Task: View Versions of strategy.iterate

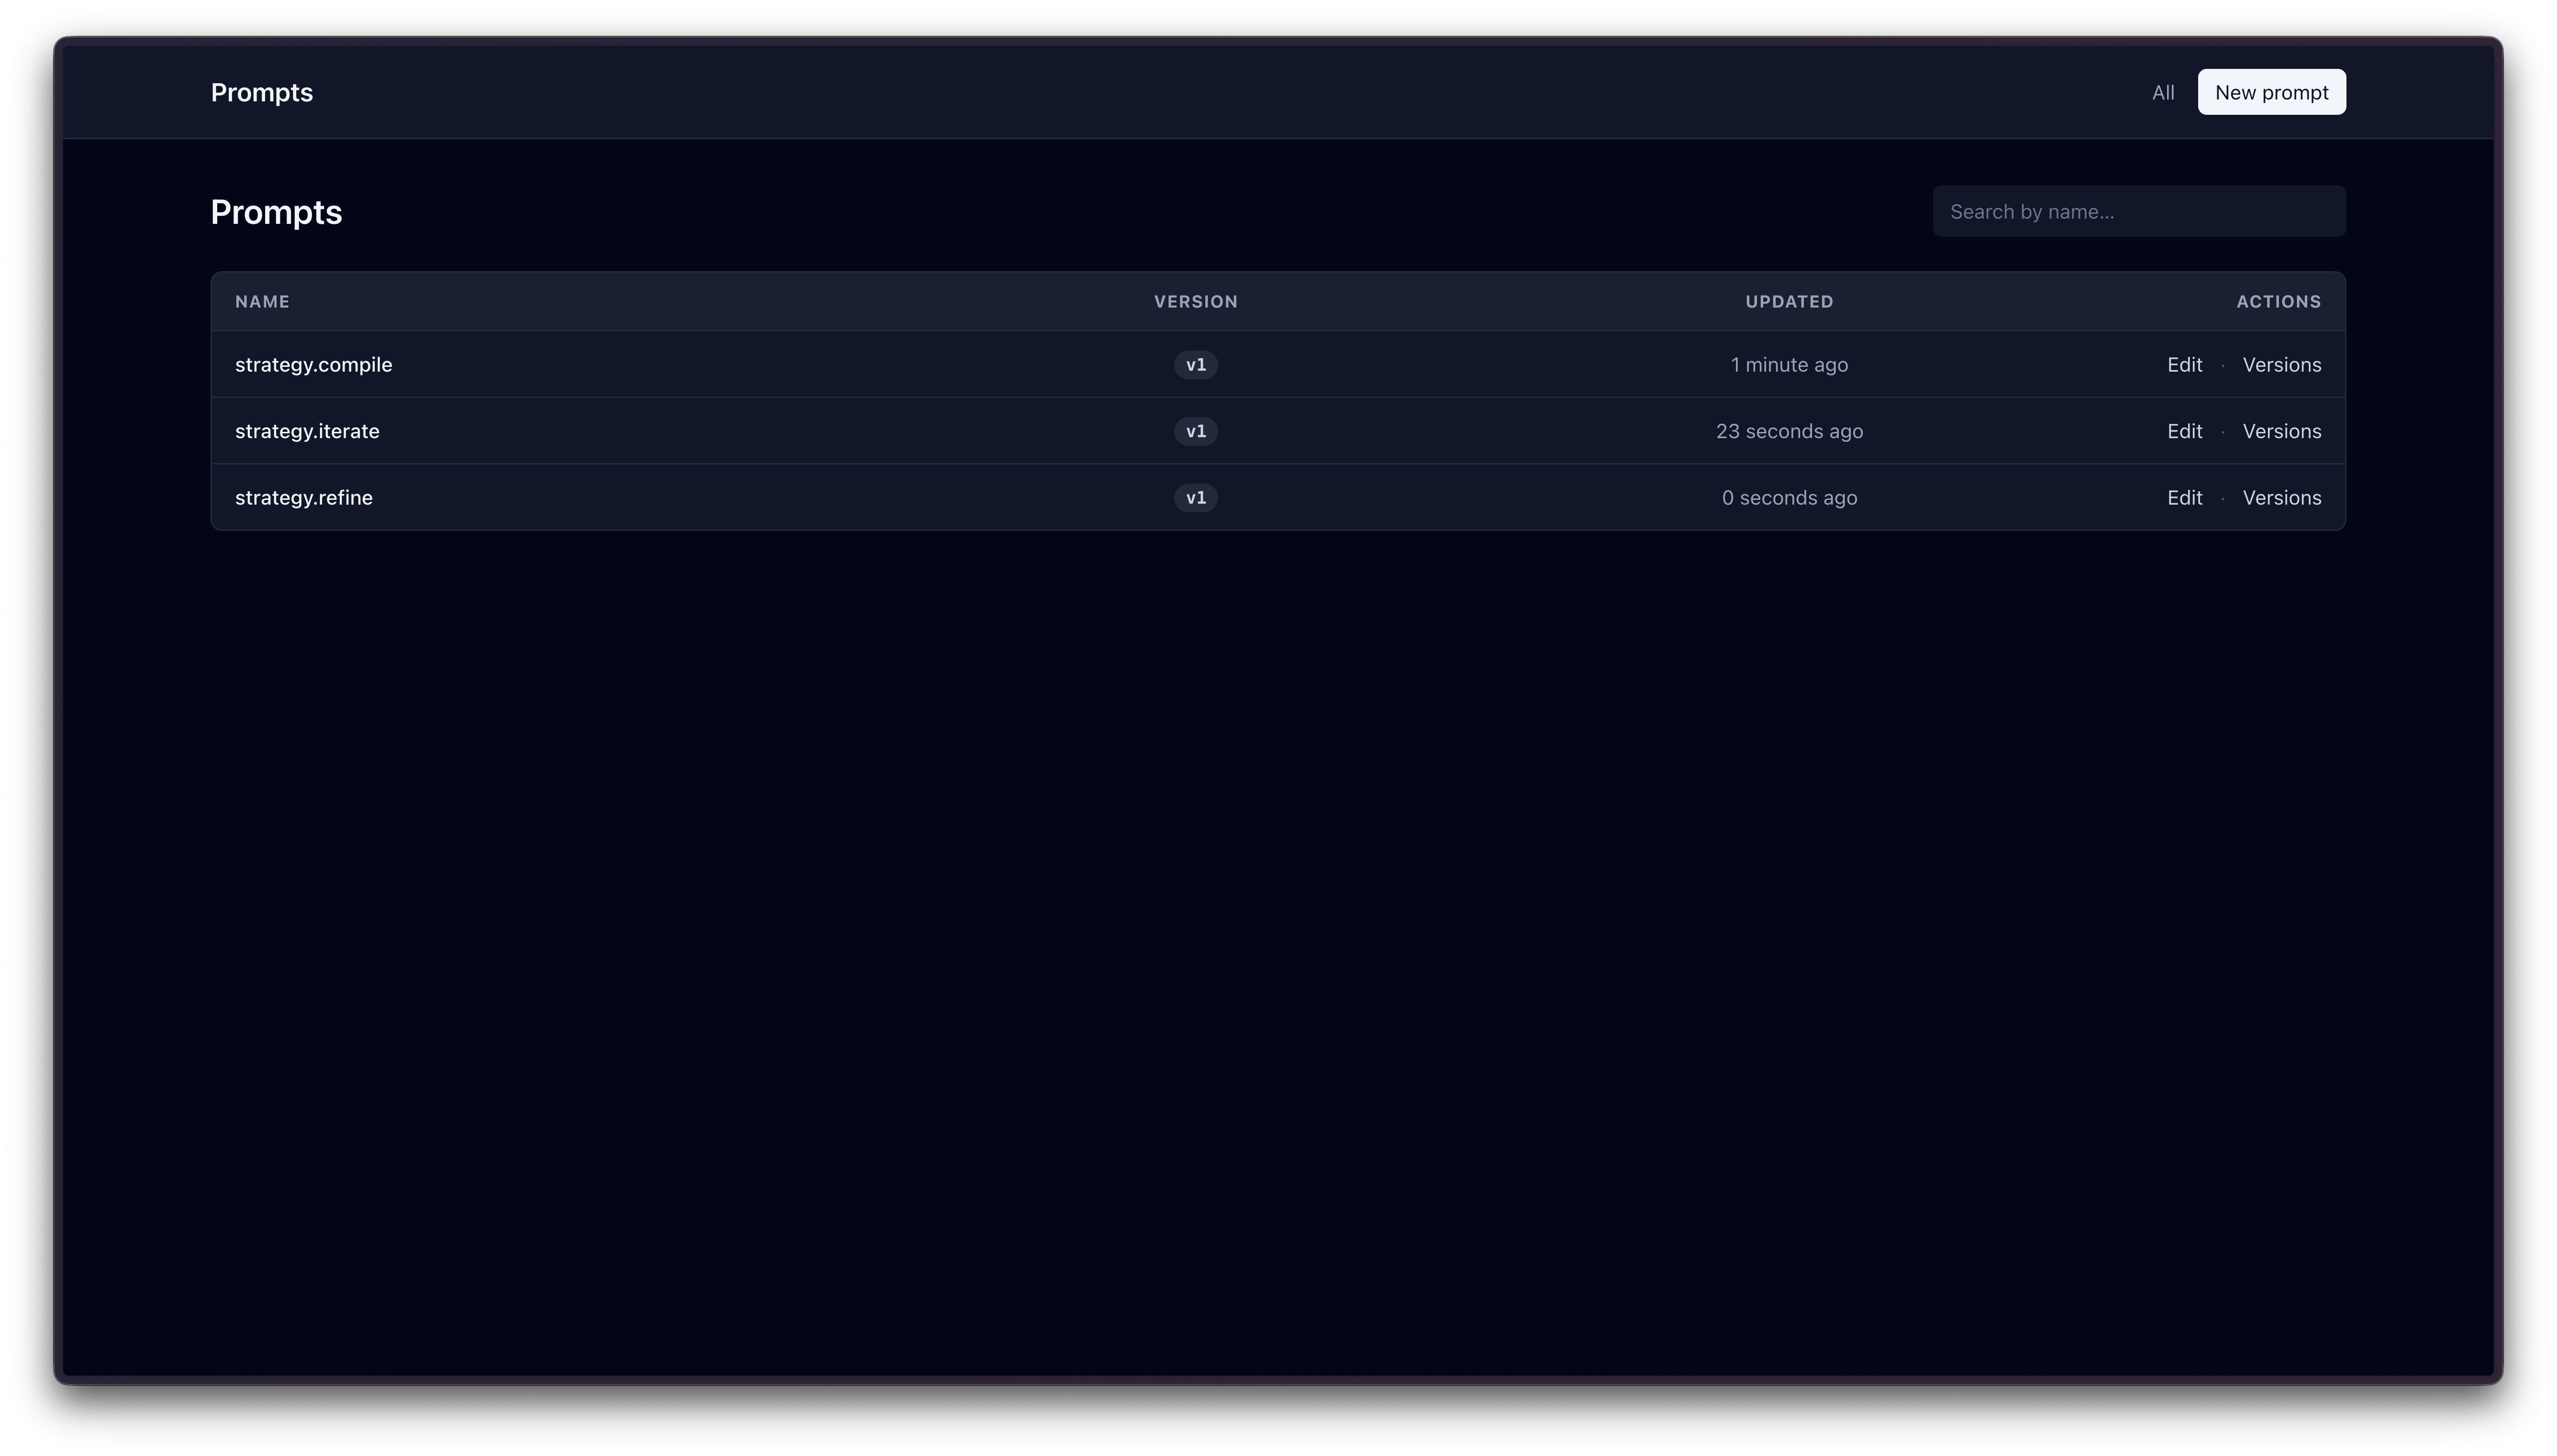Action: pos(2282,431)
